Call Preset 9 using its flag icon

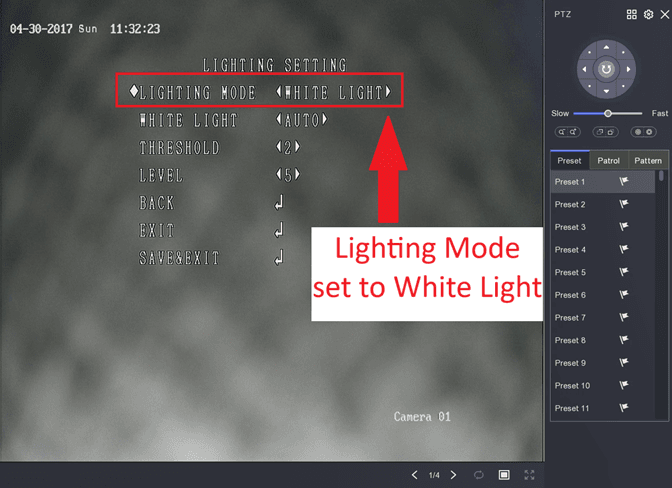[624, 362]
